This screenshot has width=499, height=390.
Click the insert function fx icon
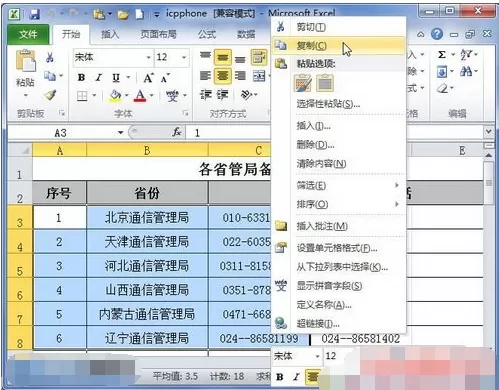click(177, 132)
